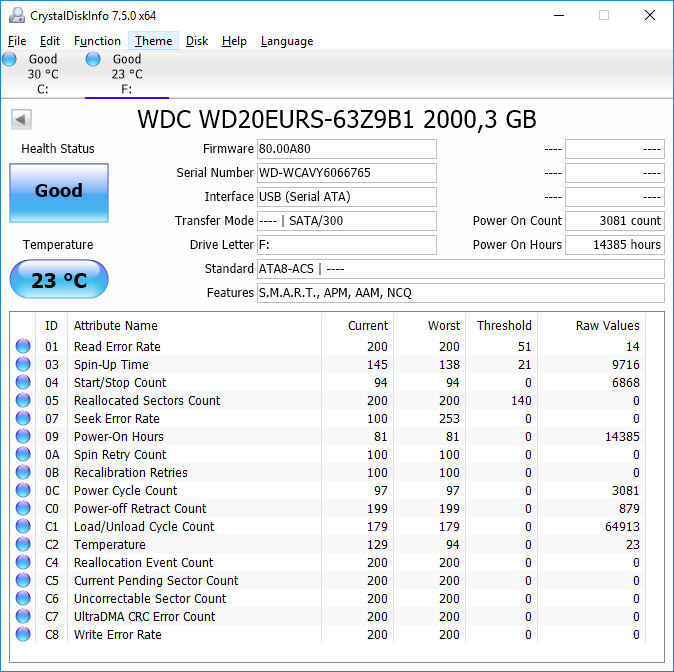Select the Standard field ATA8-ACS
The image size is (674, 672).
tap(461, 269)
